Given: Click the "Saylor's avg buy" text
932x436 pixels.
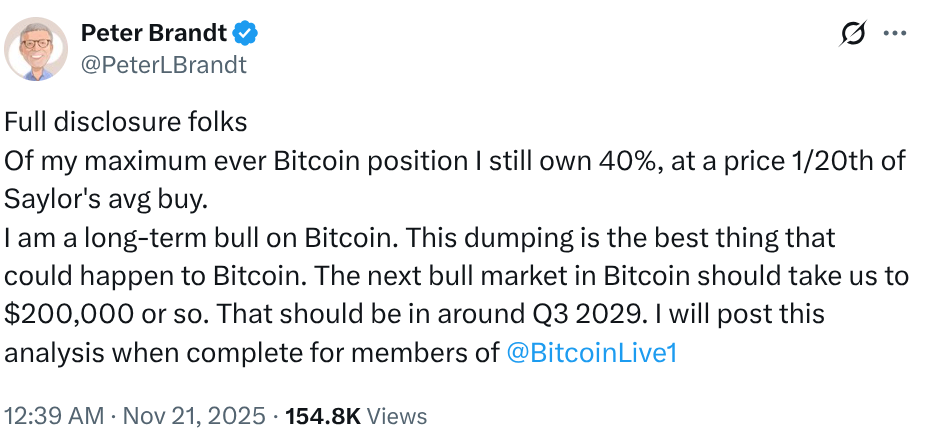Looking at the screenshot, I should pyautogui.click(x=105, y=199).
